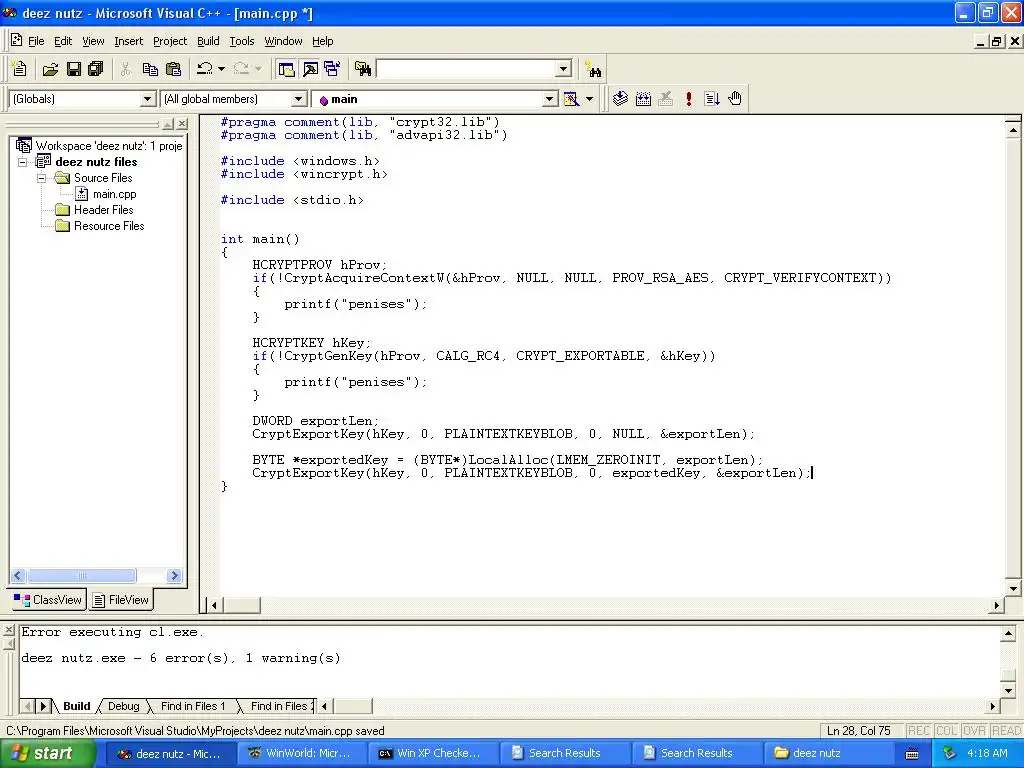1024x768 pixels.
Task: Open the main members dropdown
Action: (x=550, y=99)
